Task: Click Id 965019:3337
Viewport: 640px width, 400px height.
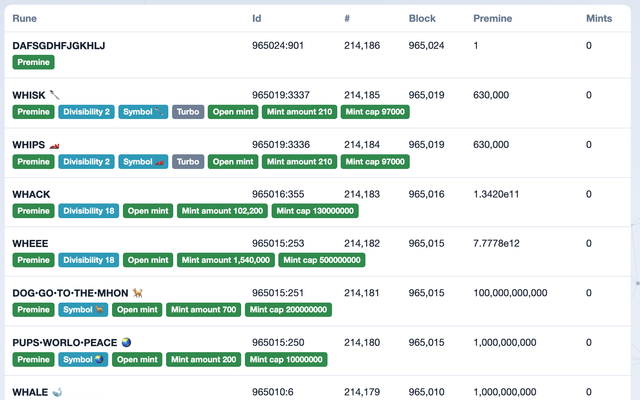Action: coord(281,95)
